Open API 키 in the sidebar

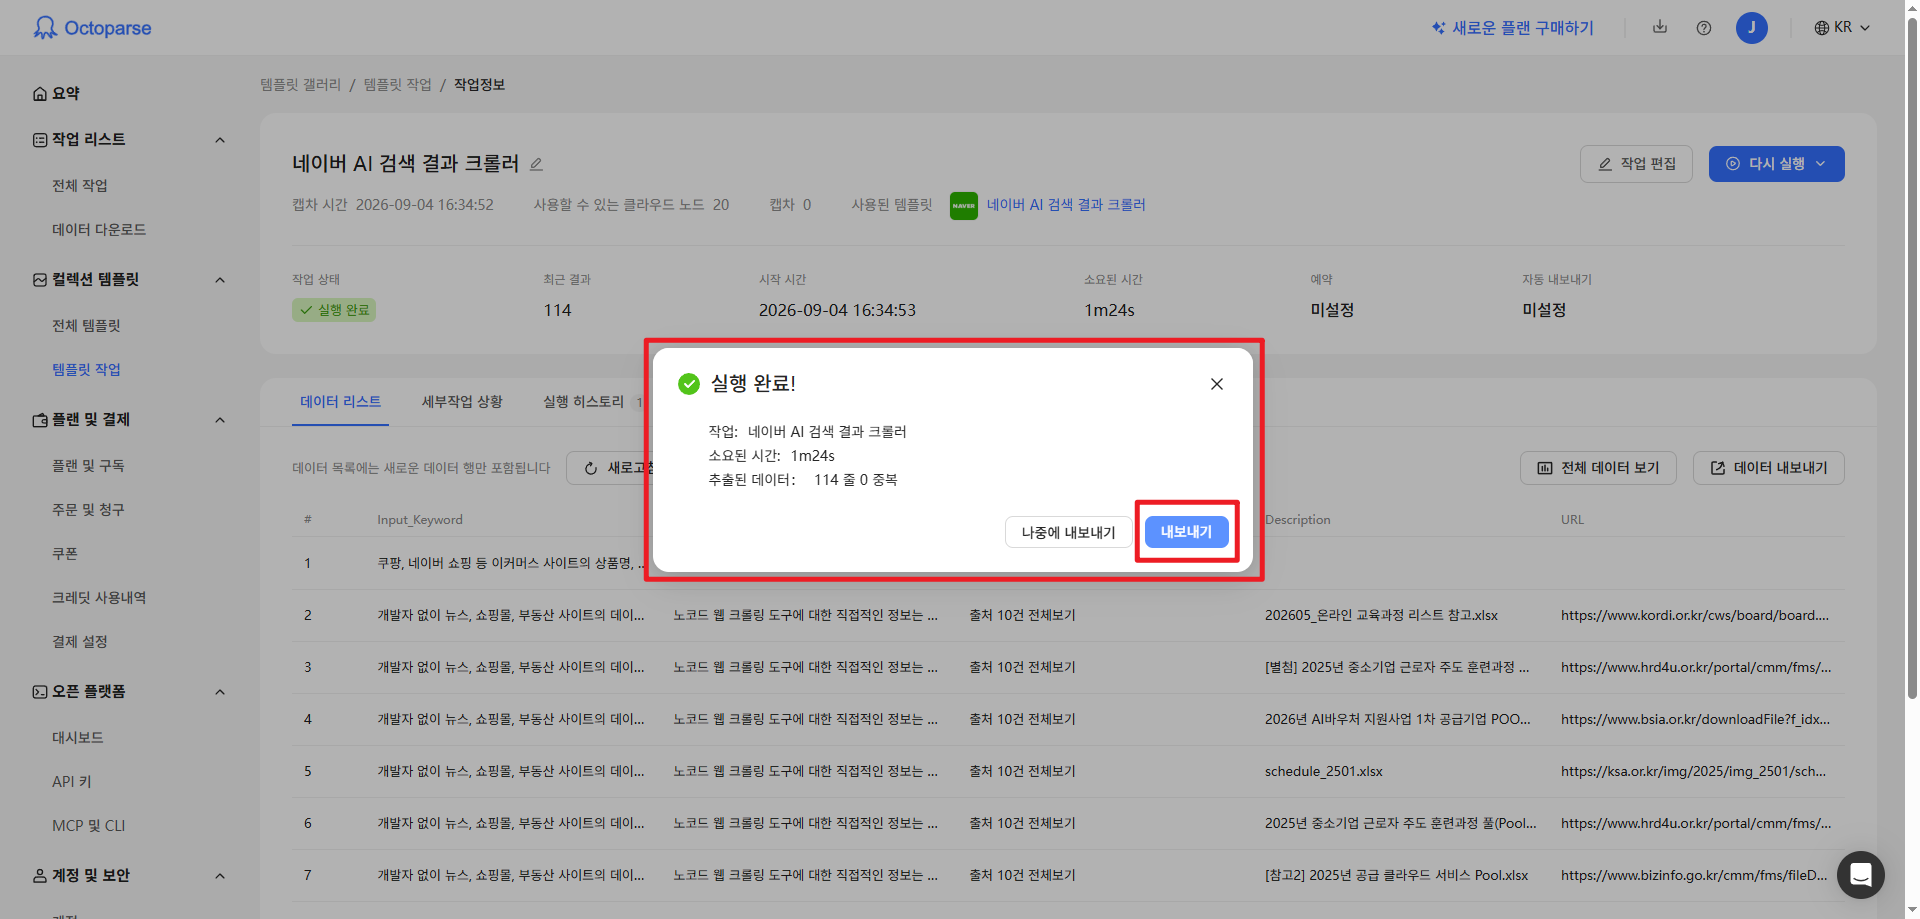[72, 782]
